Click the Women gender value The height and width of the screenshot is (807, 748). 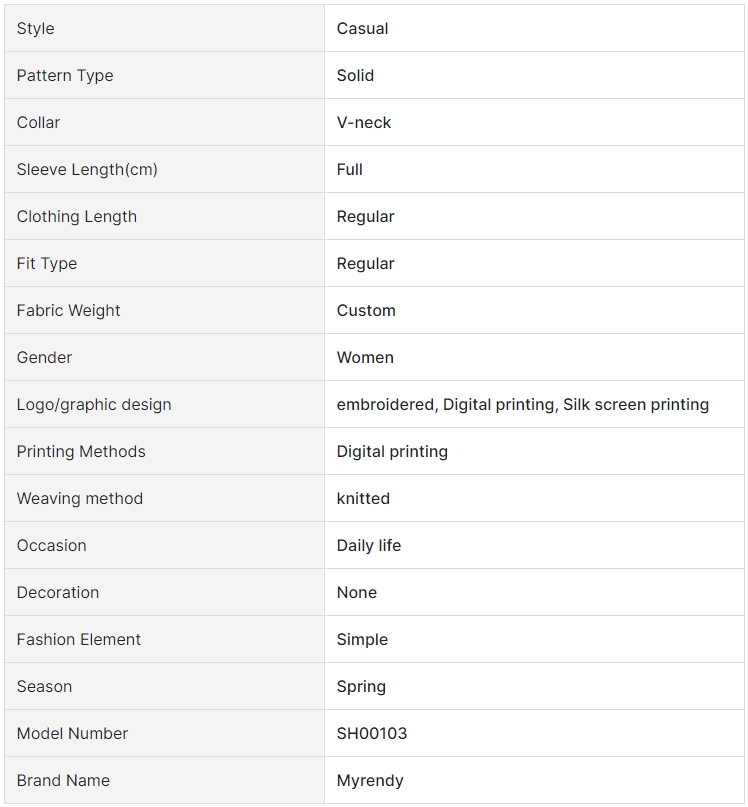click(365, 357)
